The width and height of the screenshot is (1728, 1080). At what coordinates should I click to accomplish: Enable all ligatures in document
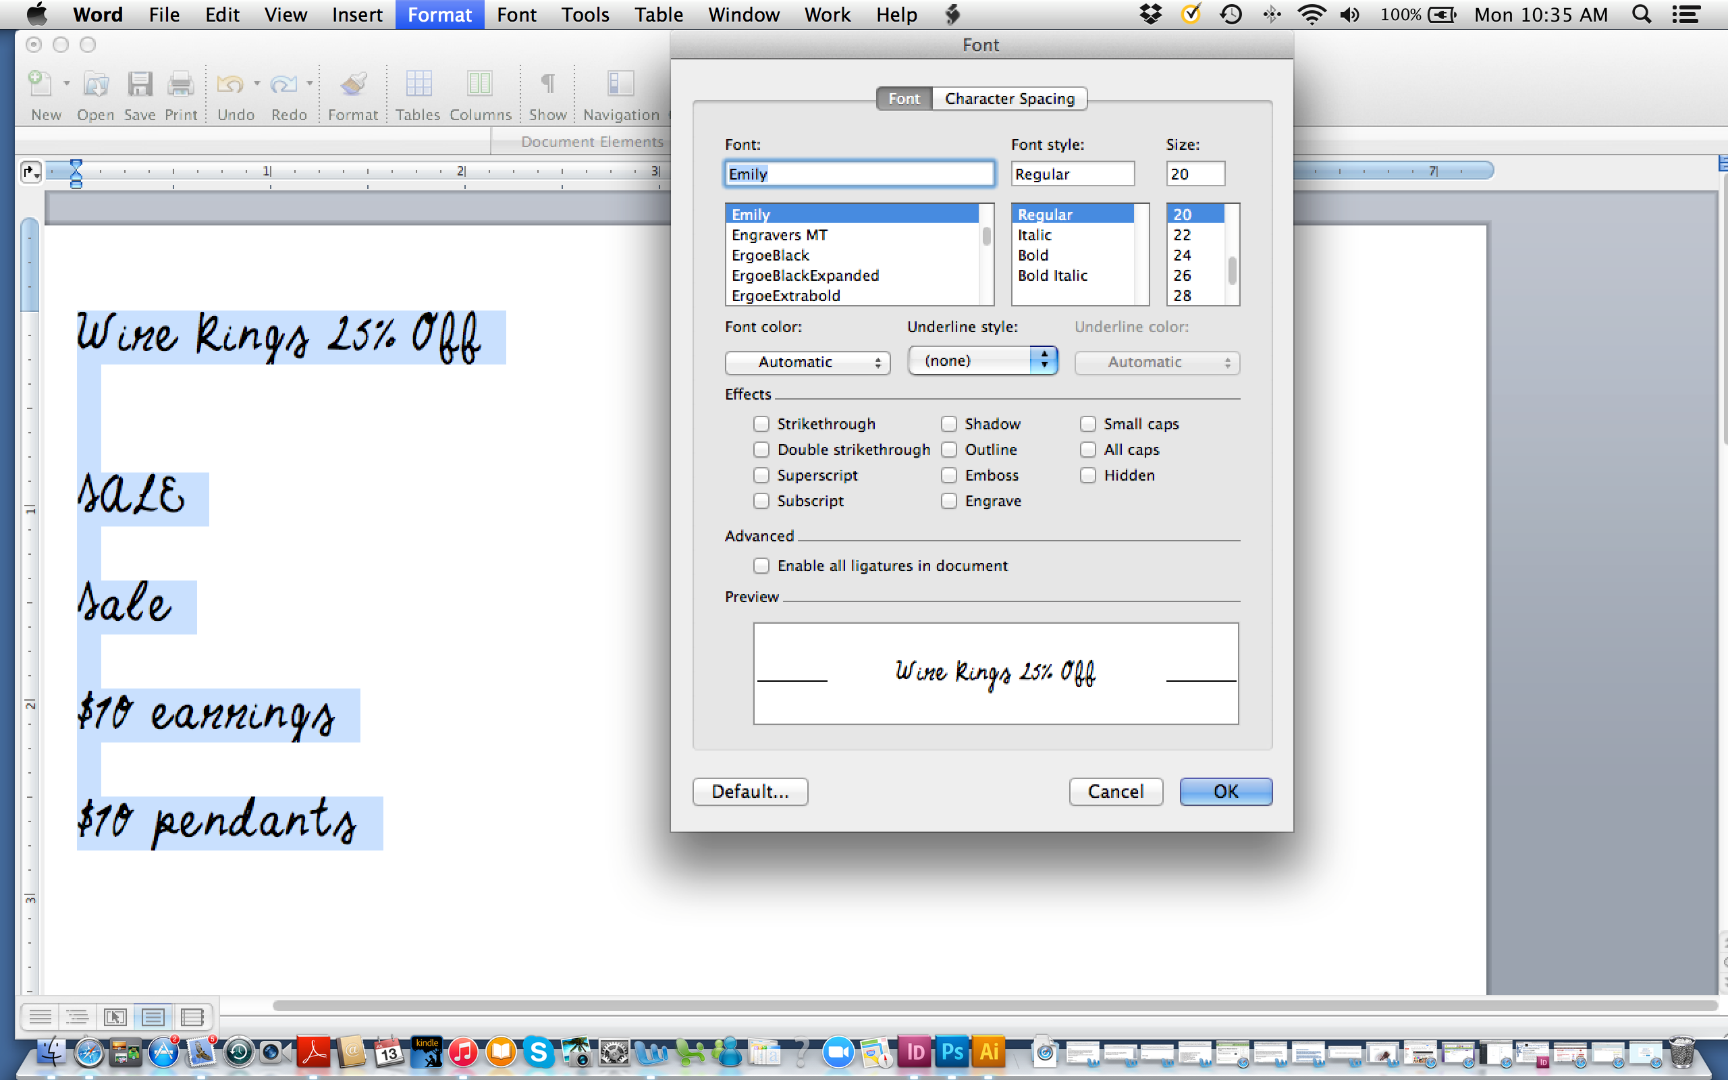761,565
